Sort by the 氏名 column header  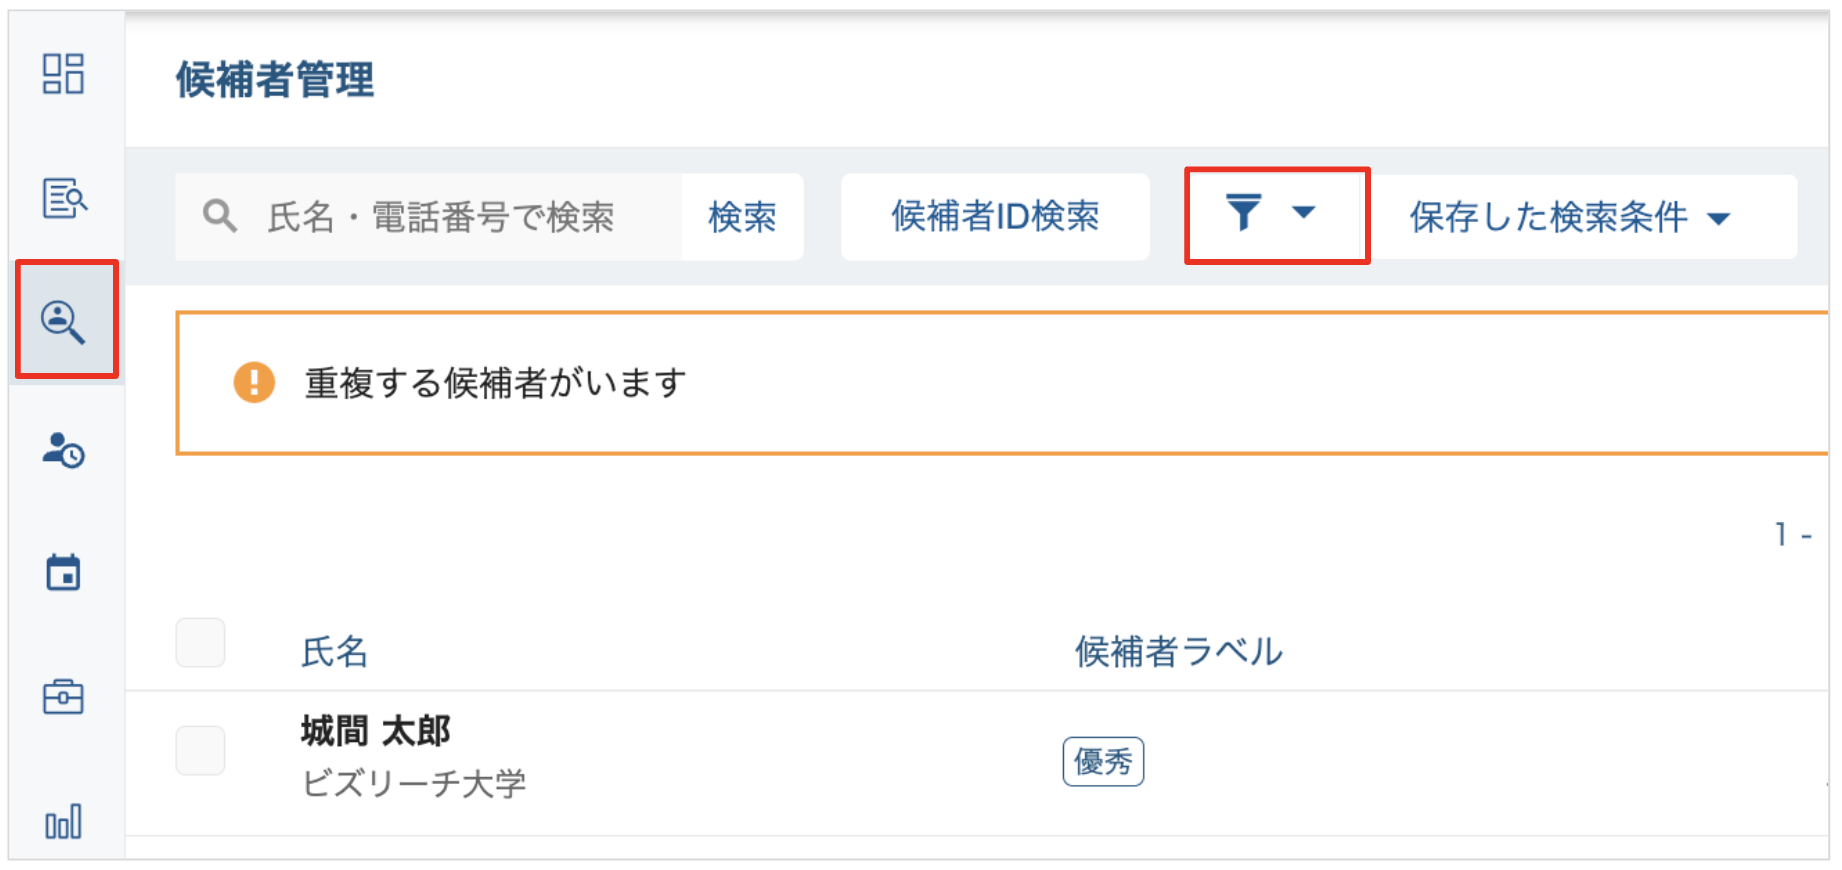(x=335, y=652)
